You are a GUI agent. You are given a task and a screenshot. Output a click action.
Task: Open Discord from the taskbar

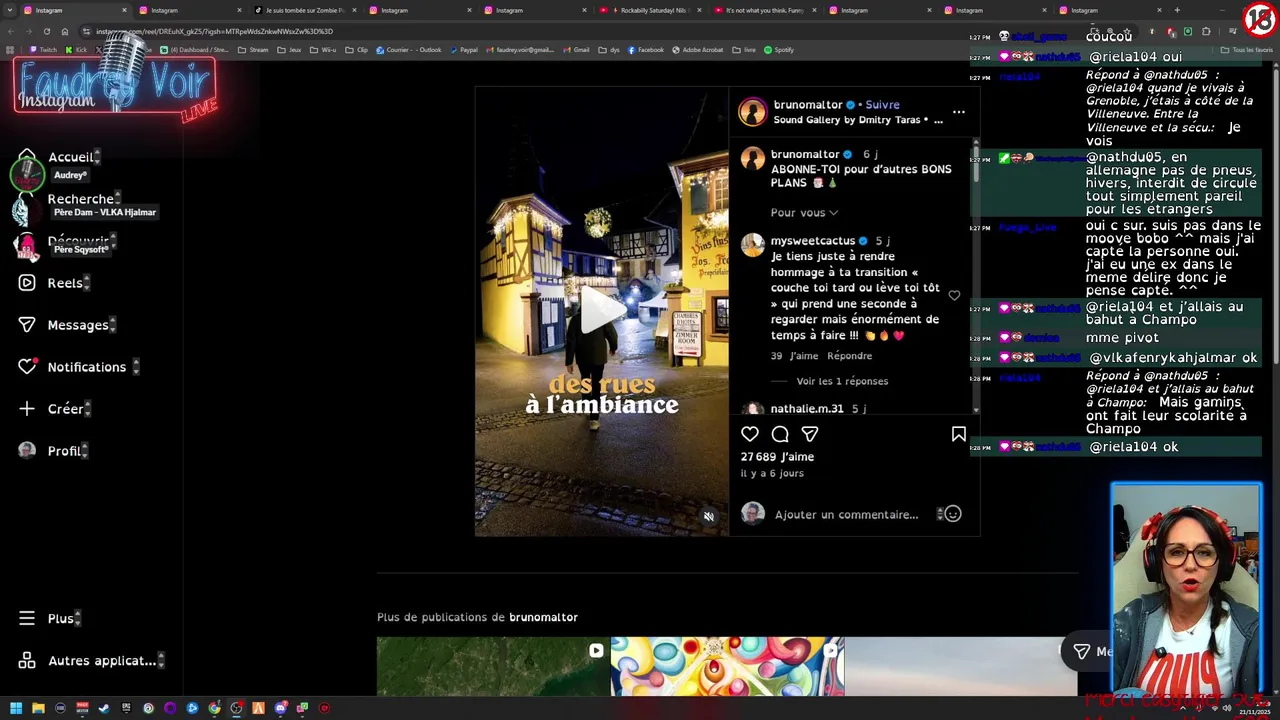[280, 708]
